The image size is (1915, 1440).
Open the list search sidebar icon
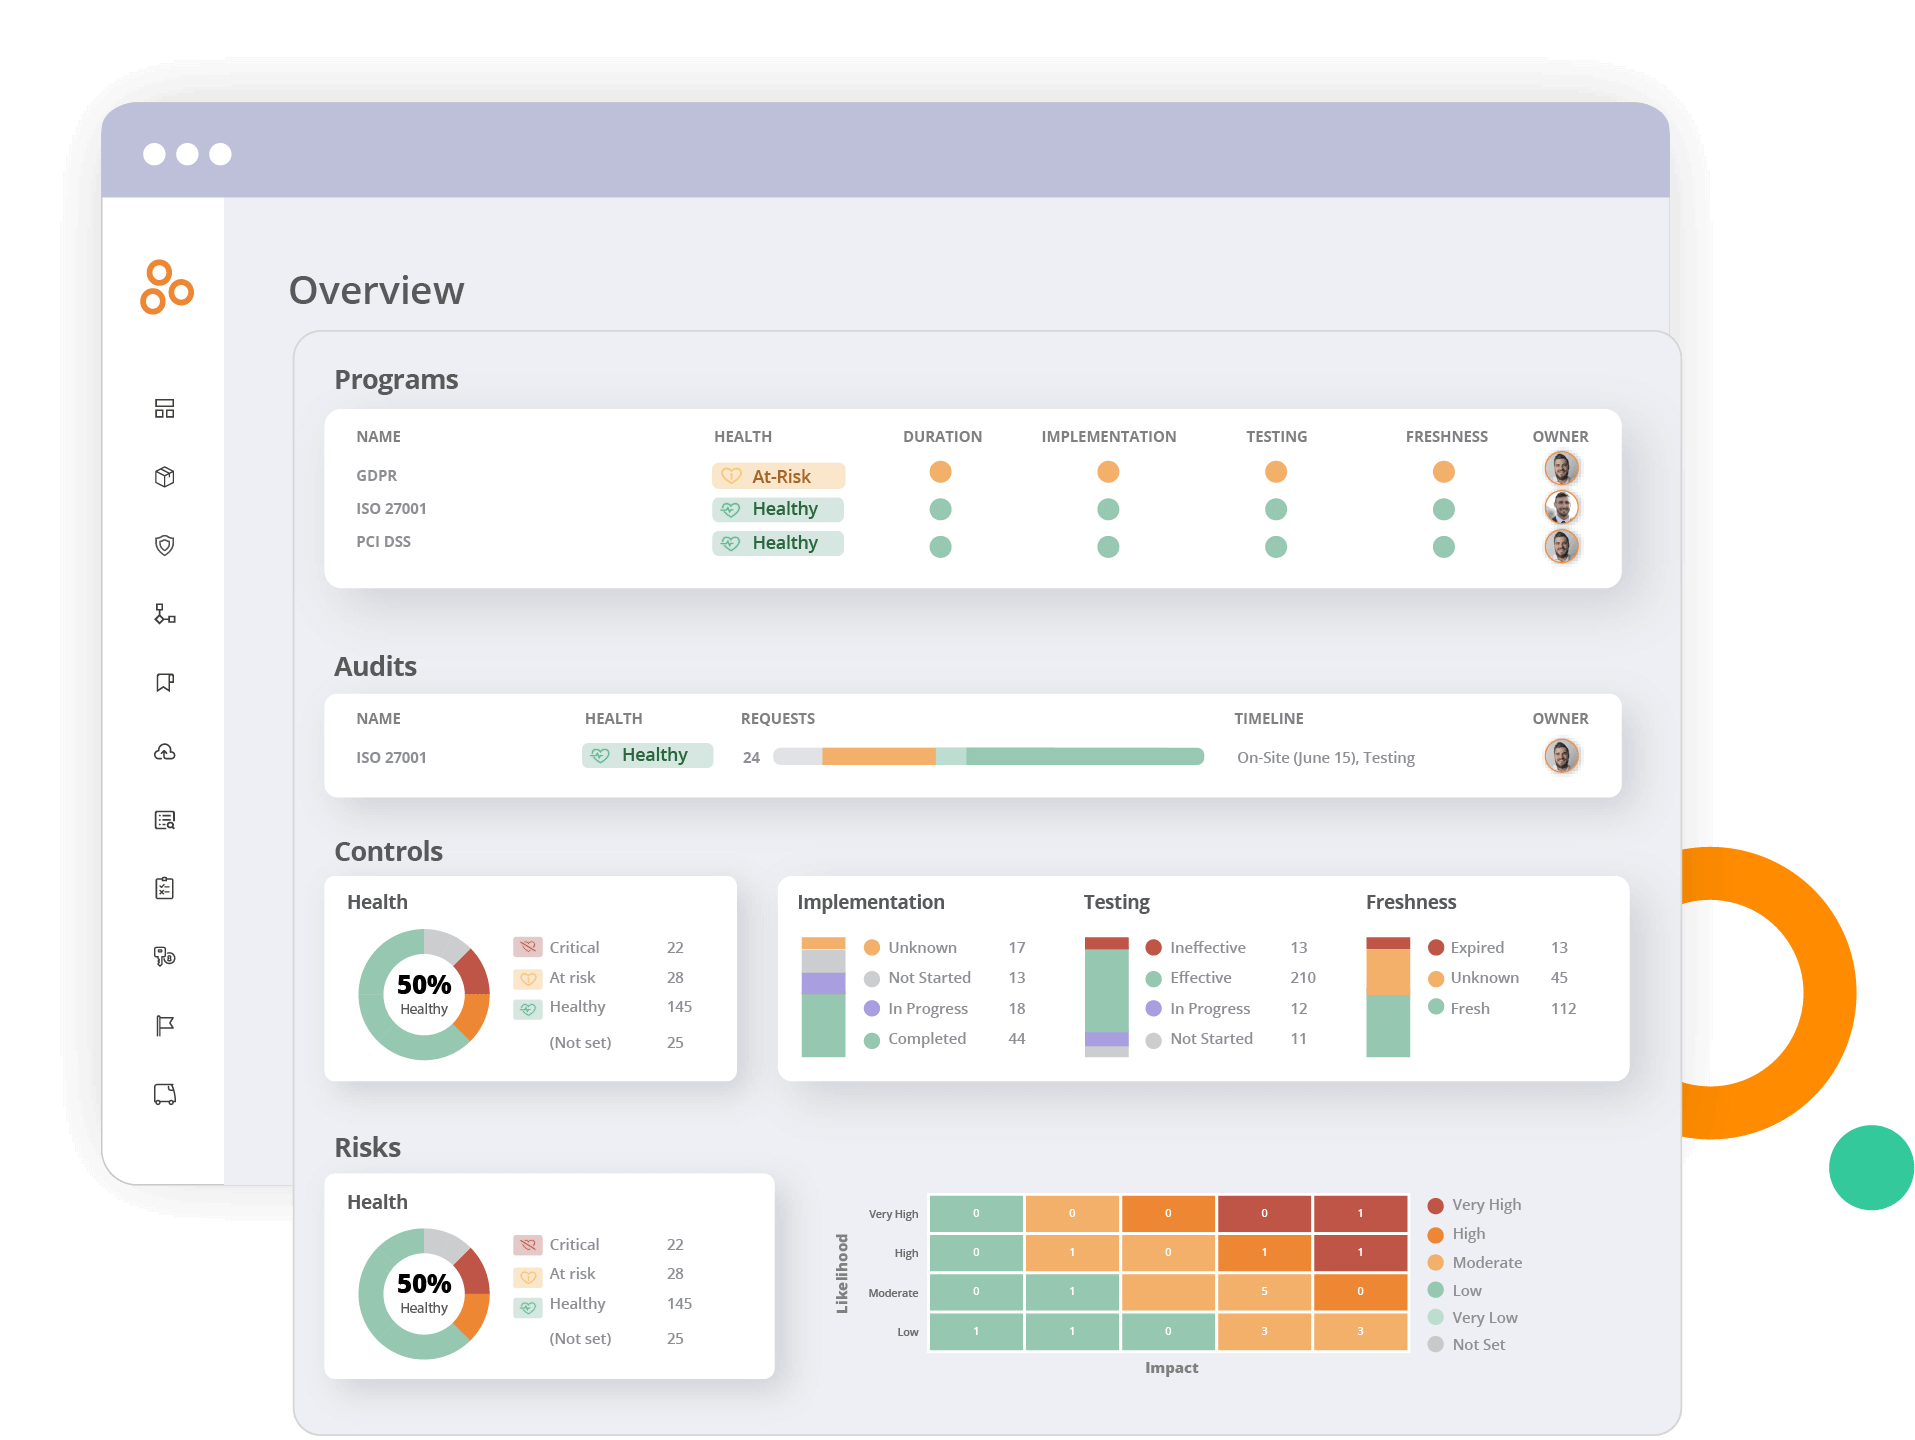click(165, 820)
